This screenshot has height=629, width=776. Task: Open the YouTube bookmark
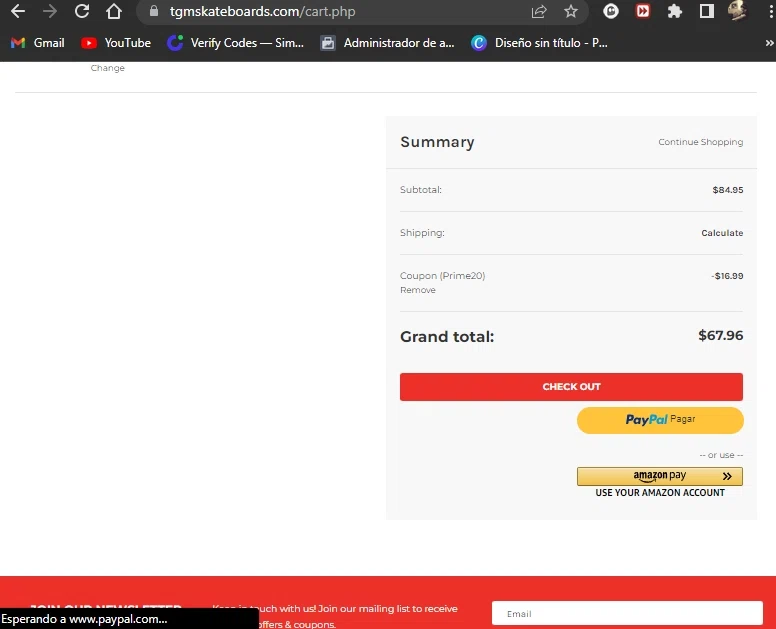coord(116,43)
